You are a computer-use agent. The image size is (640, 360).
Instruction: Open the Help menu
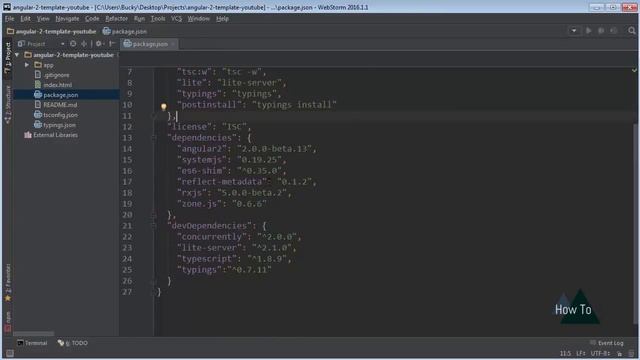tap(222, 19)
